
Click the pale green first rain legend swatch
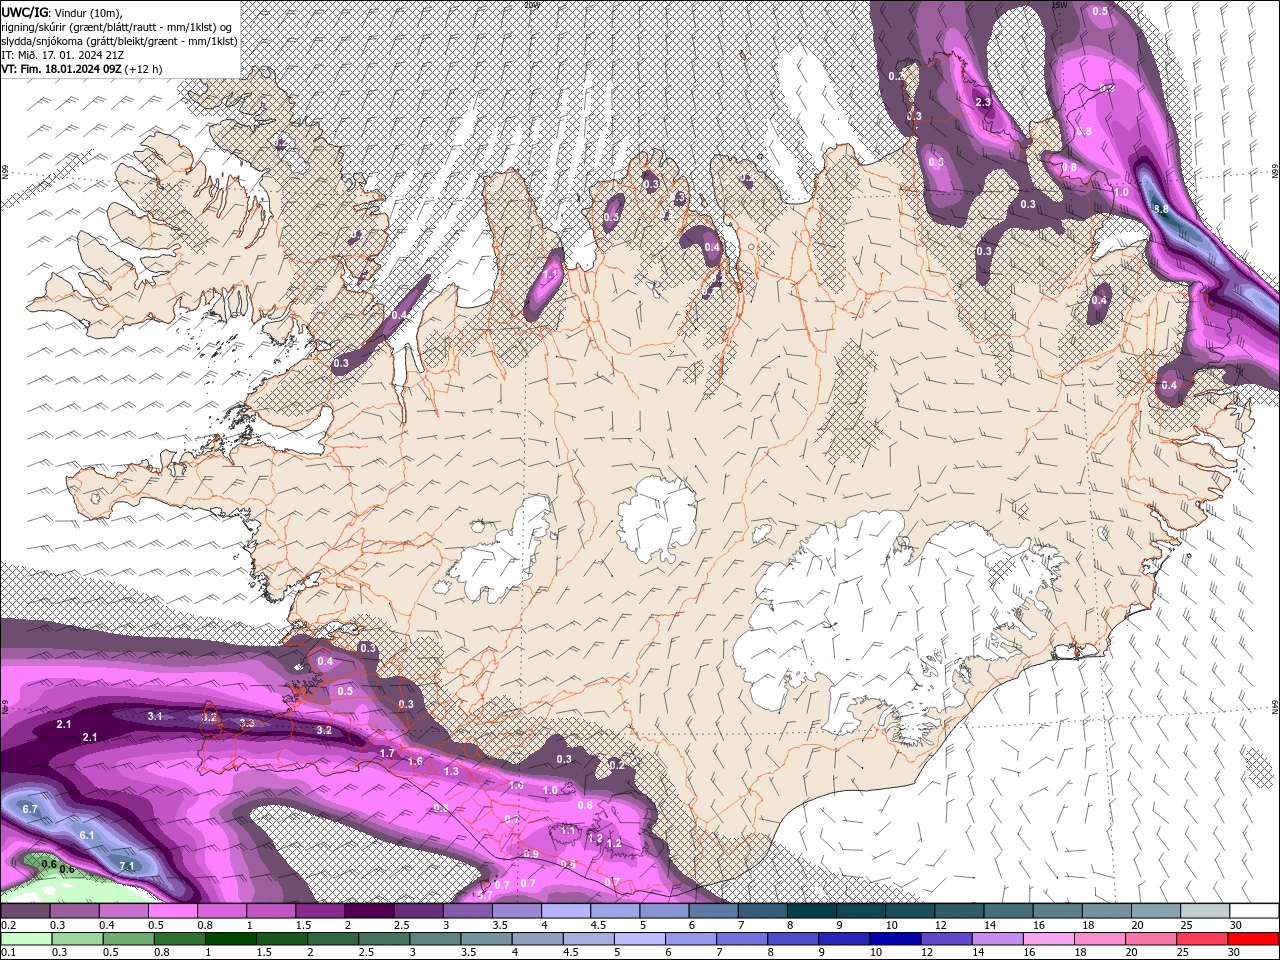tap(25, 939)
